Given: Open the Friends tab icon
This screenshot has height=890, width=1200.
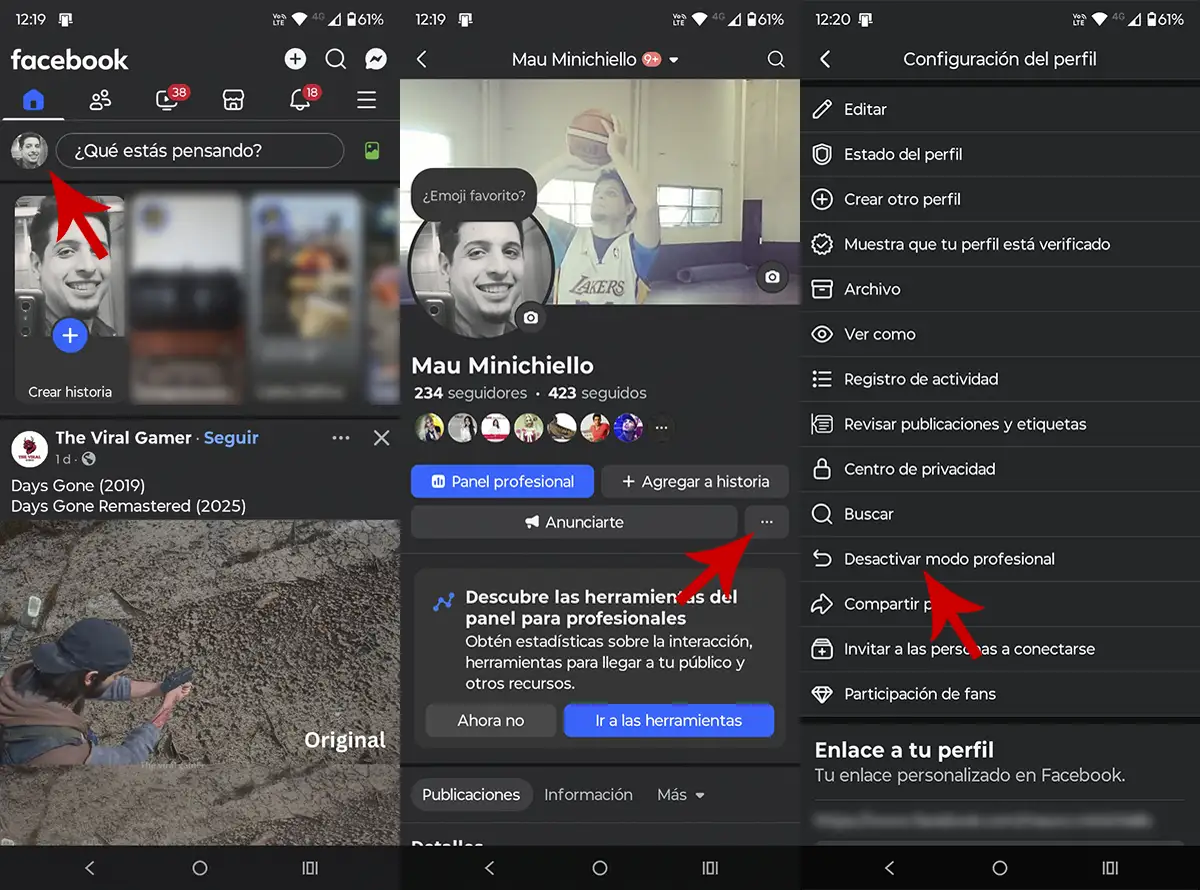Looking at the screenshot, I should click(x=100, y=100).
